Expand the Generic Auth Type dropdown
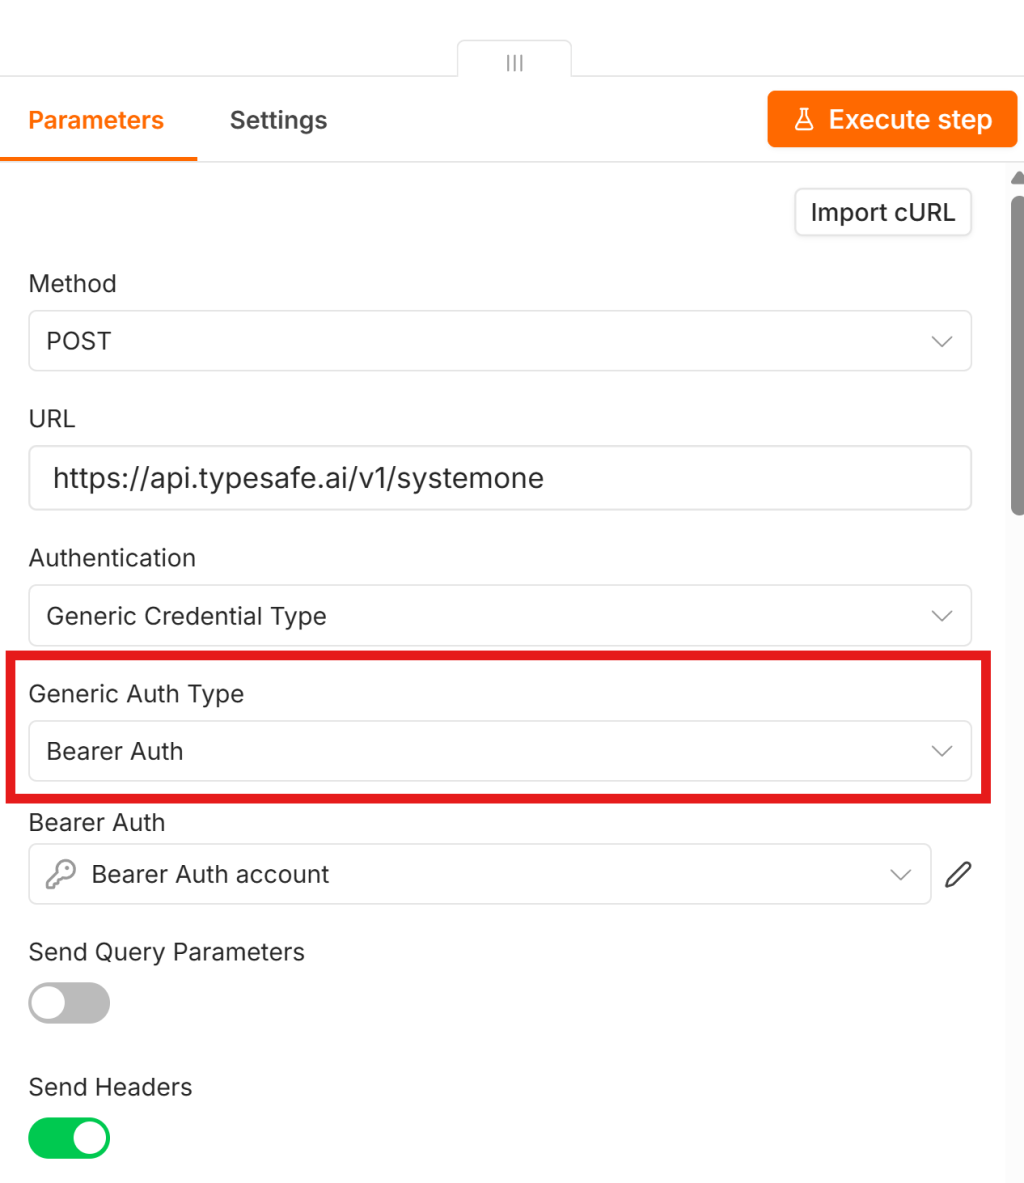The width and height of the screenshot is (1024, 1183). tap(500, 751)
